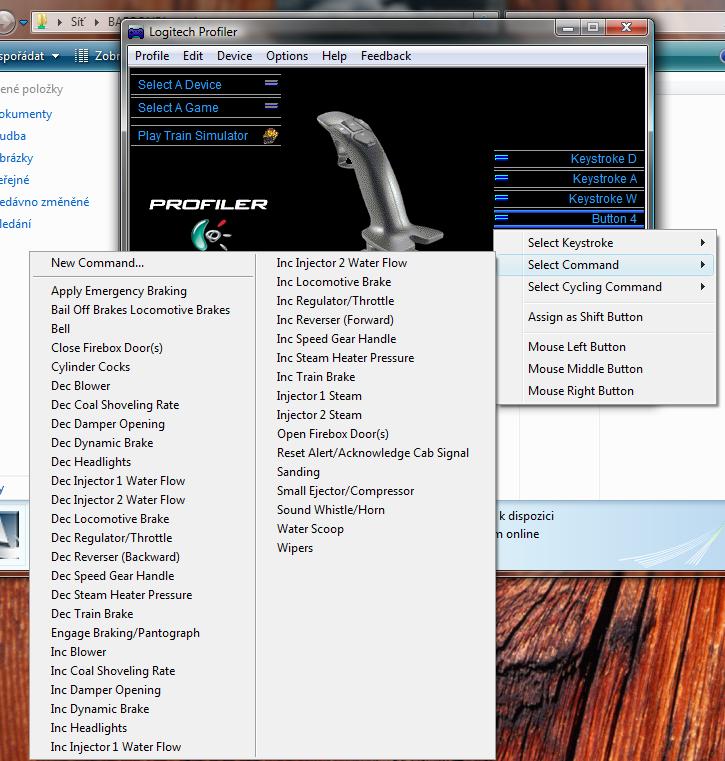Open the Options menu
725x761 pixels.
point(287,56)
